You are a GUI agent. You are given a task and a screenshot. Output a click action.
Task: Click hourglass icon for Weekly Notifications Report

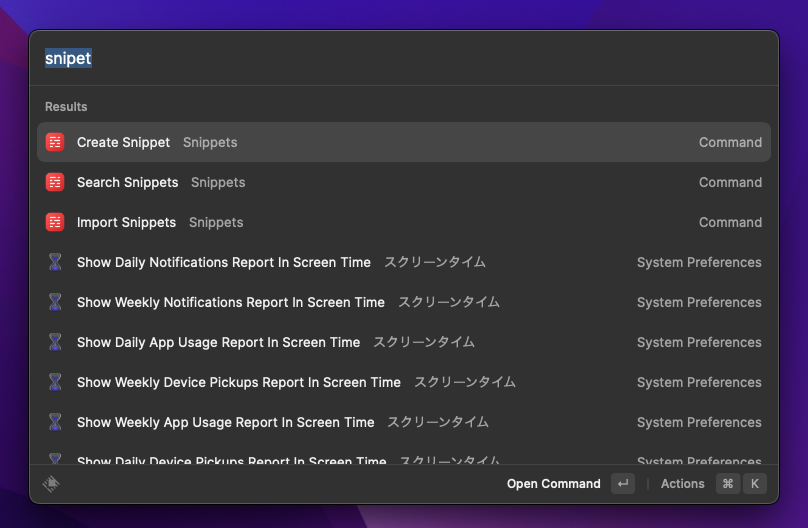55,302
